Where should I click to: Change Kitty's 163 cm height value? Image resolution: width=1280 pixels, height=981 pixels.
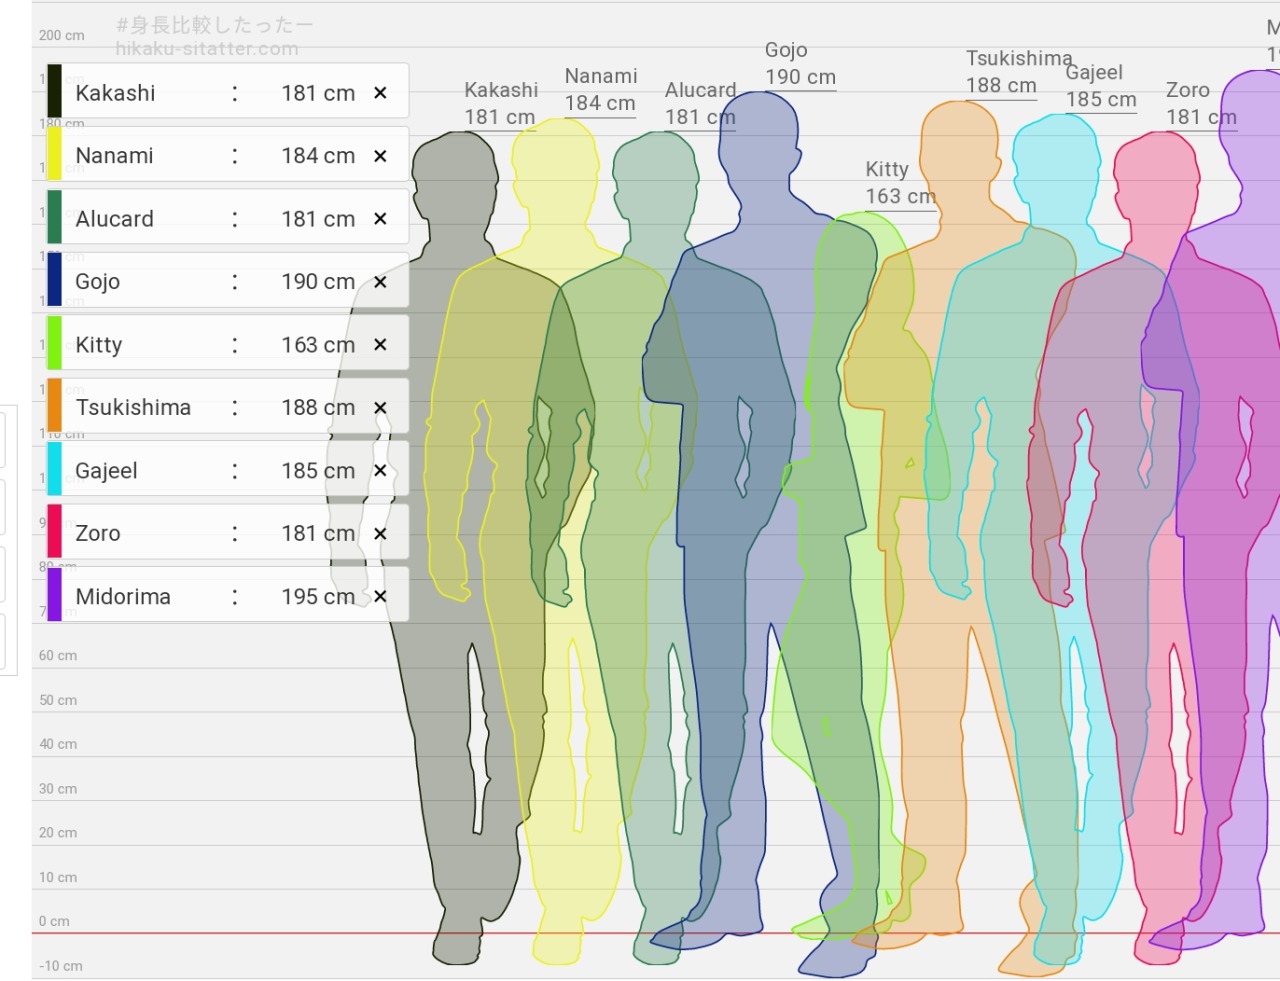pos(318,345)
